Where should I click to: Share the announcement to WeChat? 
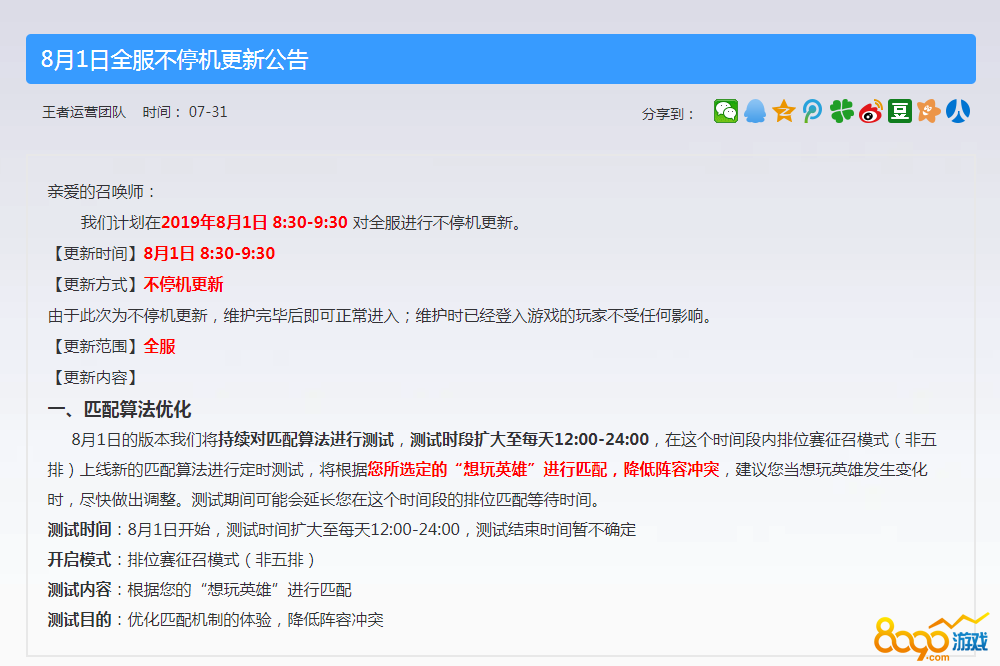pyautogui.click(x=725, y=111)
